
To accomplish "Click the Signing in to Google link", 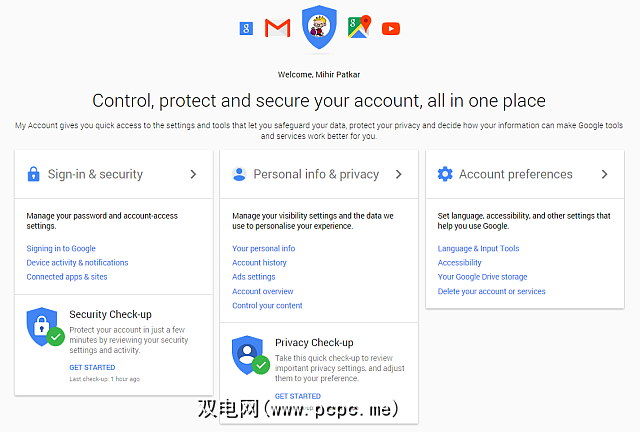I will [61, 248].
